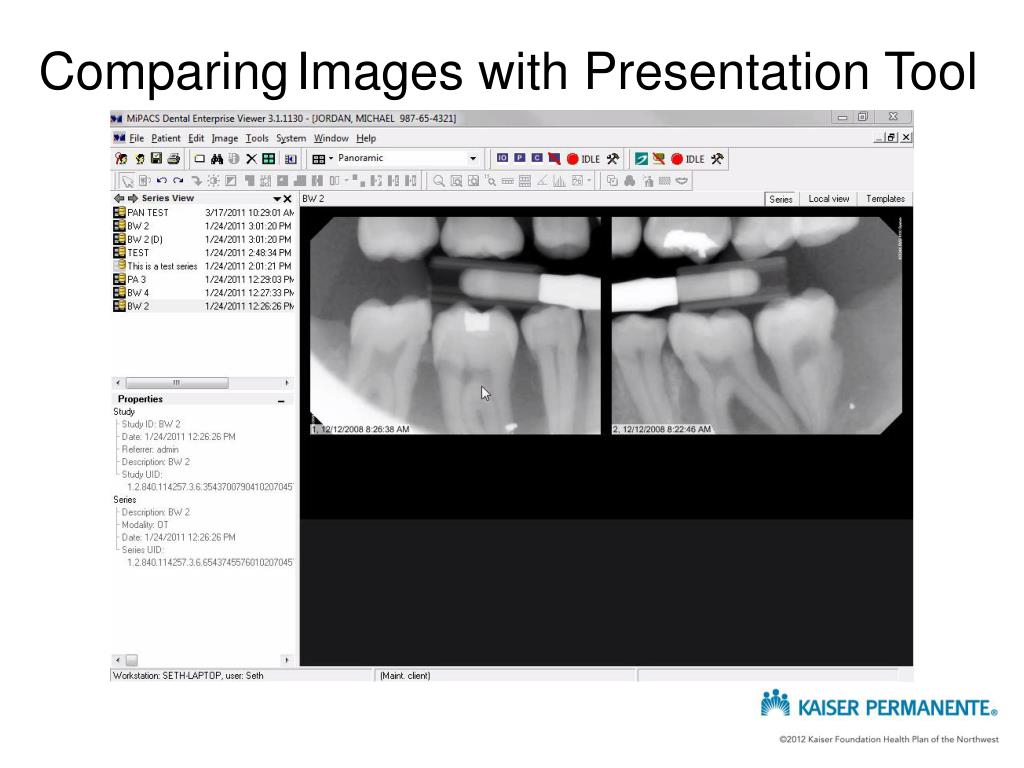This screenshot has width=1024, height=768.
Task: Open the Patient menu
Action: [166, 138]
